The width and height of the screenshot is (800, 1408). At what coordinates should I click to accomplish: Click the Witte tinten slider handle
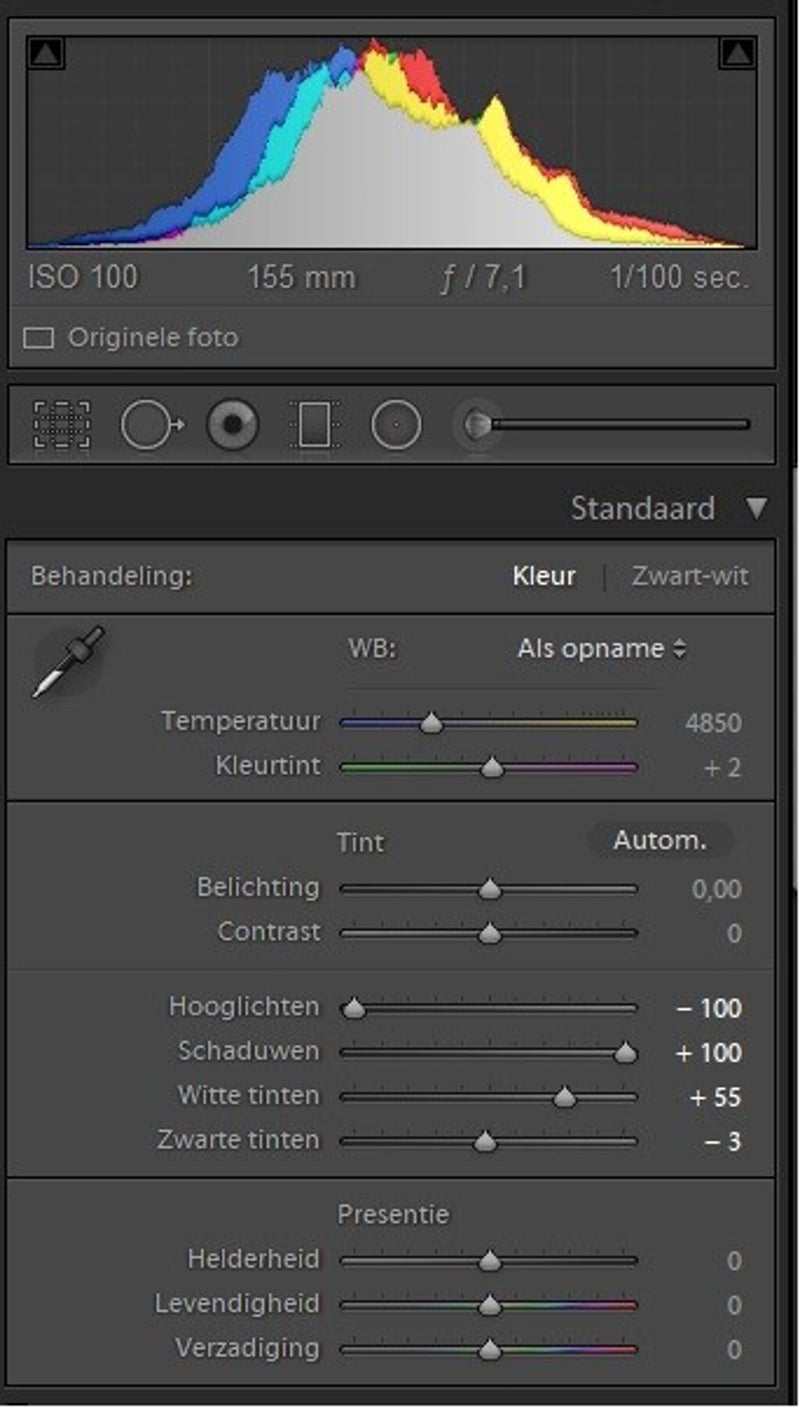click(565, 1099)
